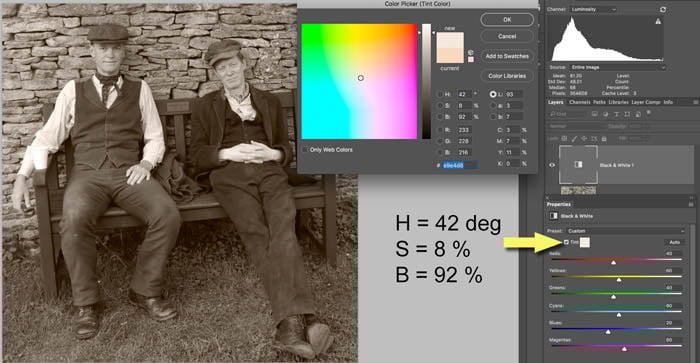
Task: Select the L lightness radio button
Action: 493,94
